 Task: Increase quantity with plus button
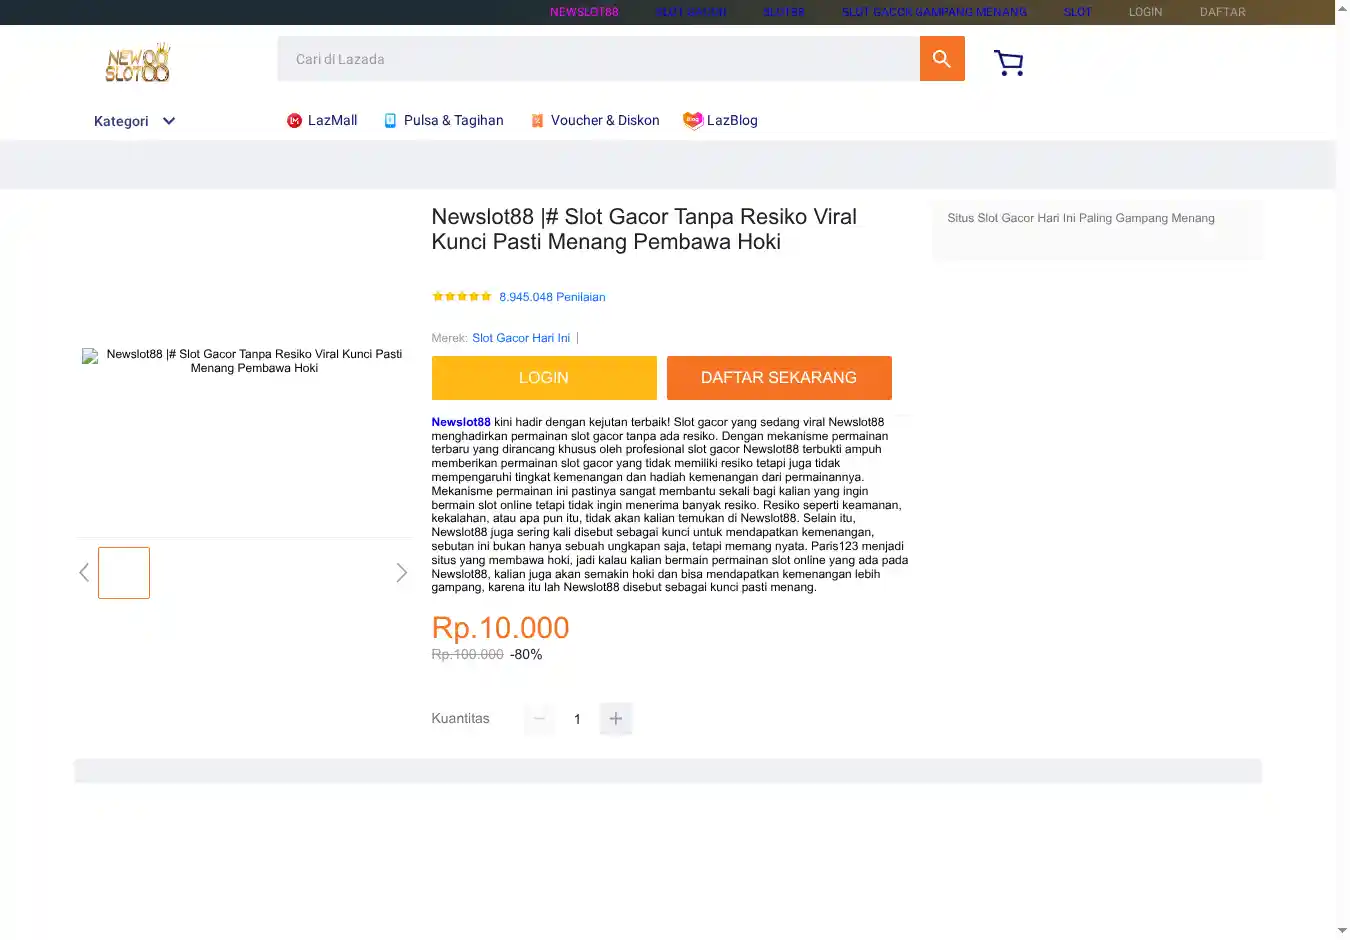615,719
